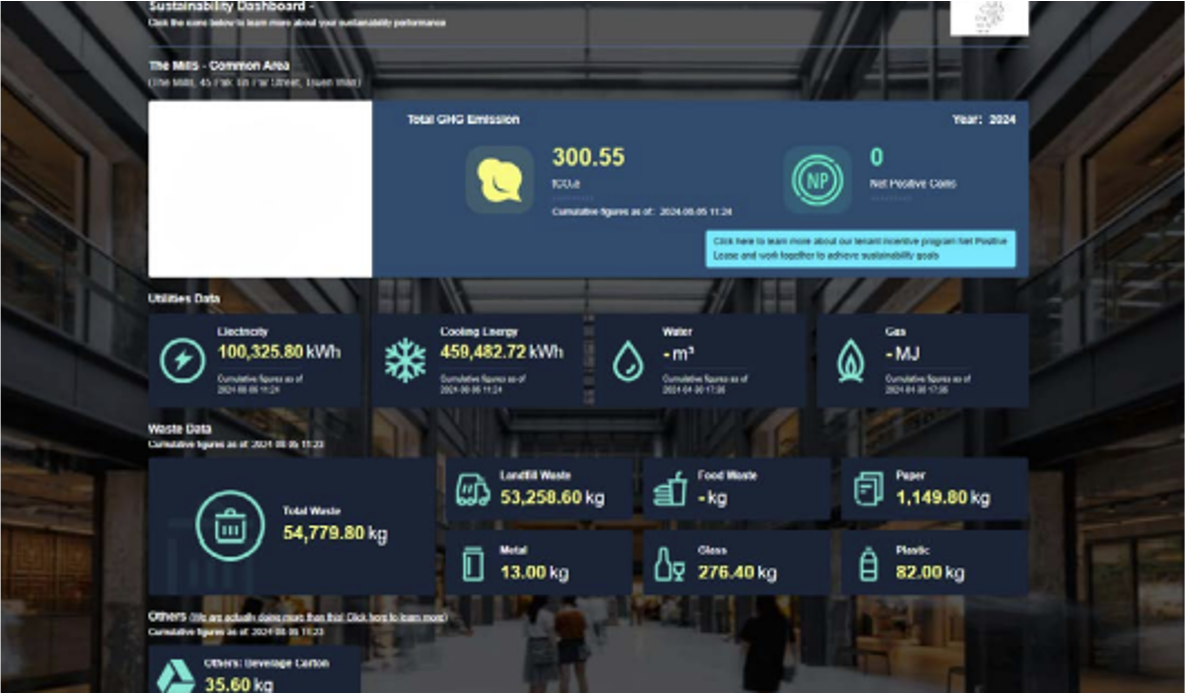Open the Food Waste icon

pyautogui.click(x=669, y=489)
